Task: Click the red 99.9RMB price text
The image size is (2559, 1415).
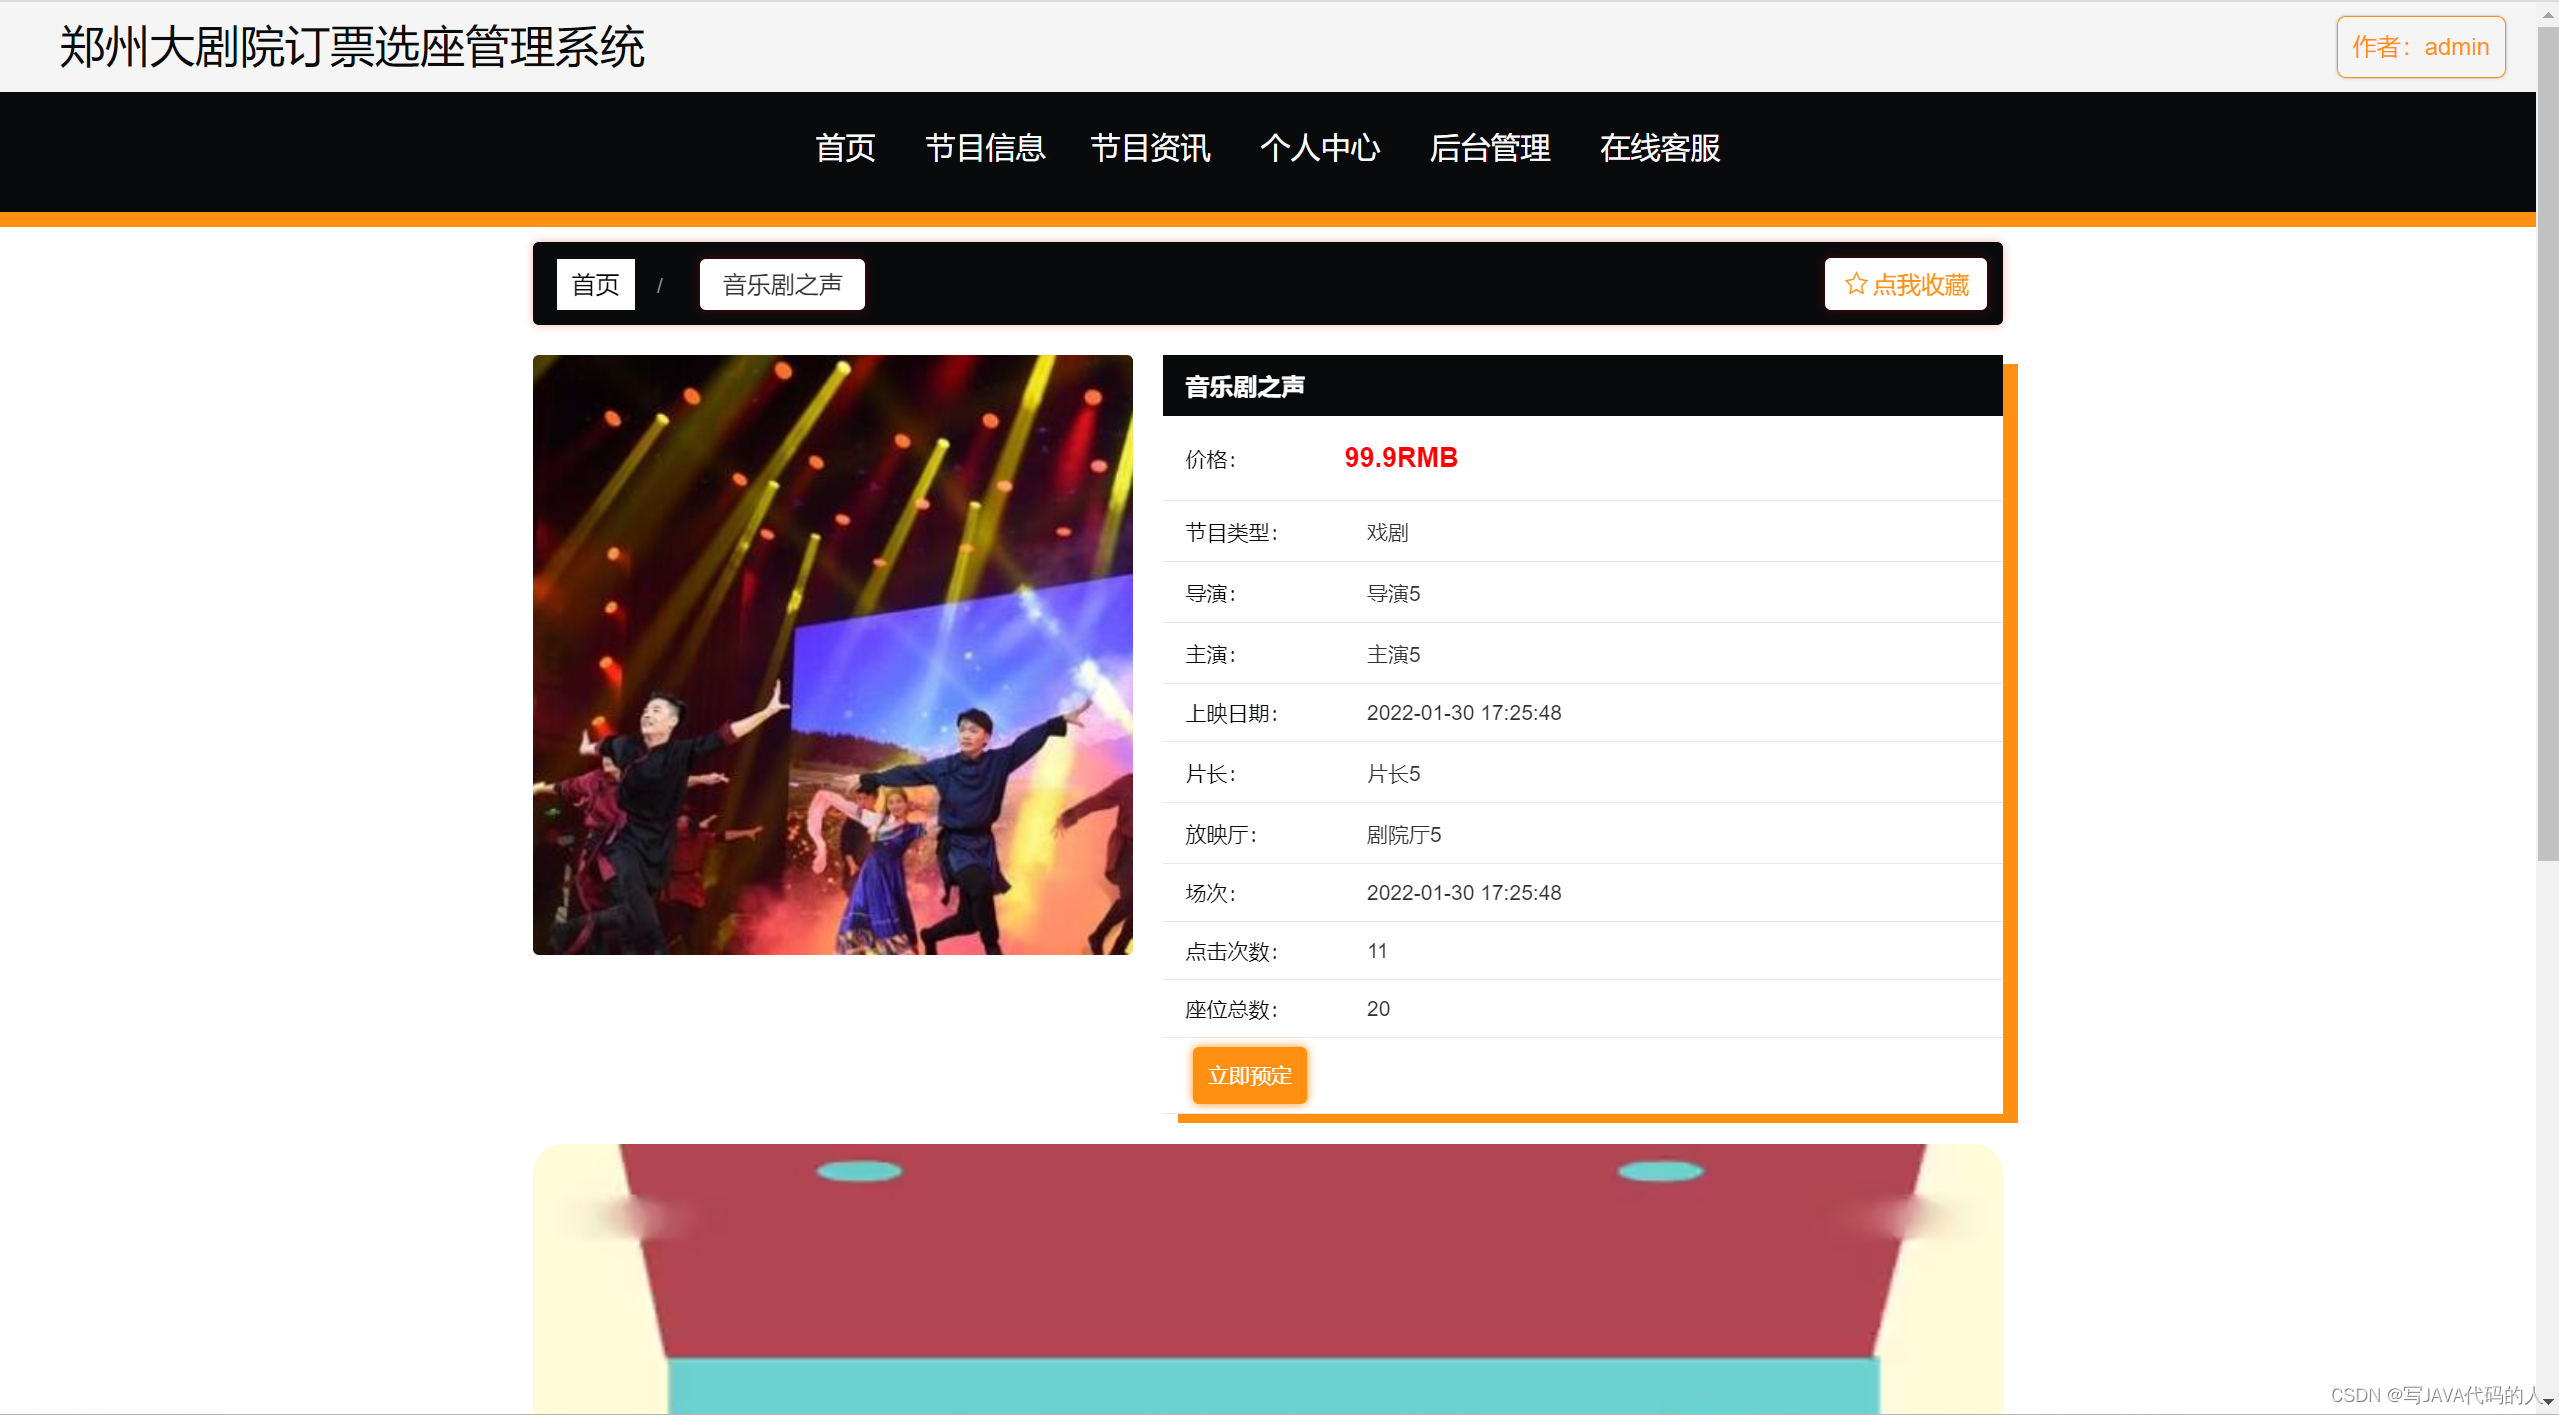Action: (x=1400, y=458)
